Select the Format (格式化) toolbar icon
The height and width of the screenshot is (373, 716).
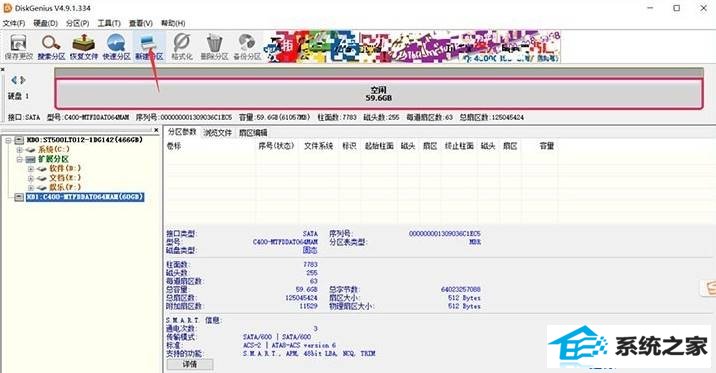[x=182, y=47]
